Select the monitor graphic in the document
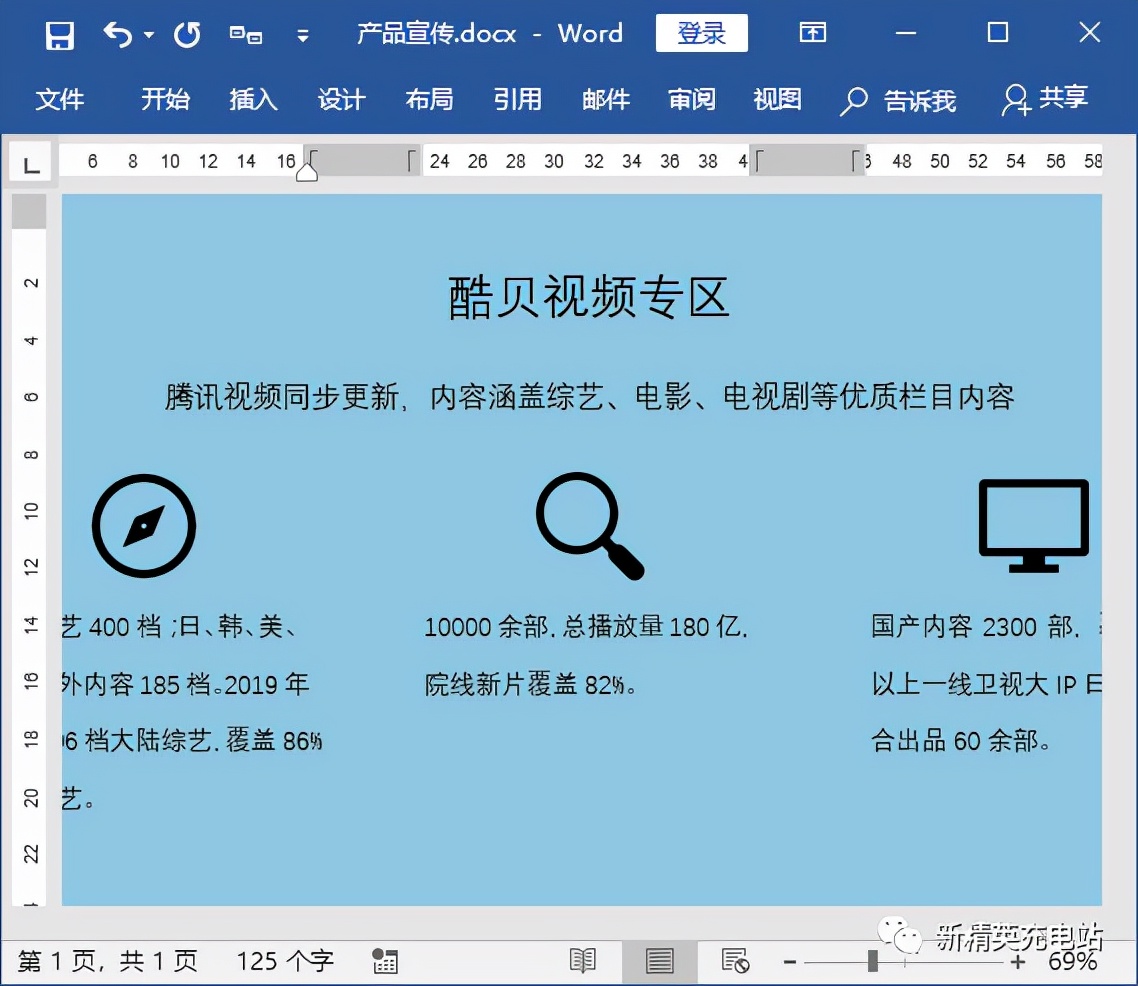Image resolution: width=1138 pixels, height=986 pixels. (x=1033, y=520)
